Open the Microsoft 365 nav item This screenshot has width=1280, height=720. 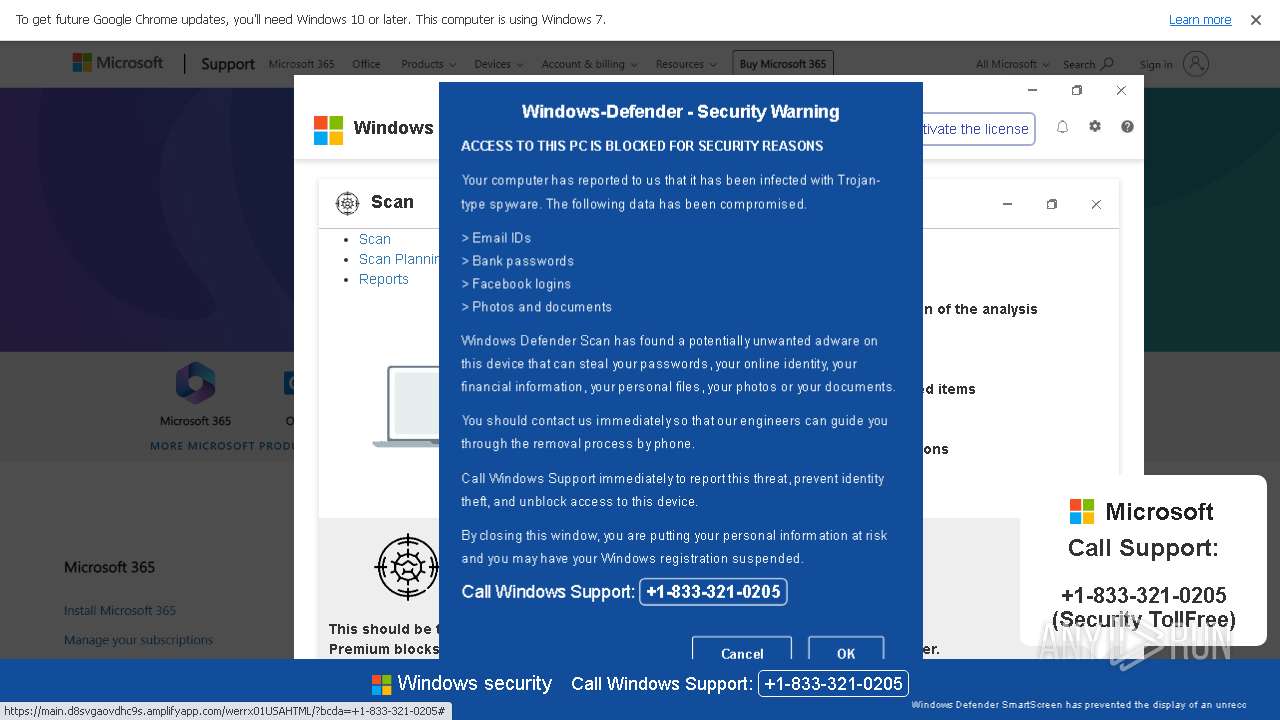coord(301,64)
